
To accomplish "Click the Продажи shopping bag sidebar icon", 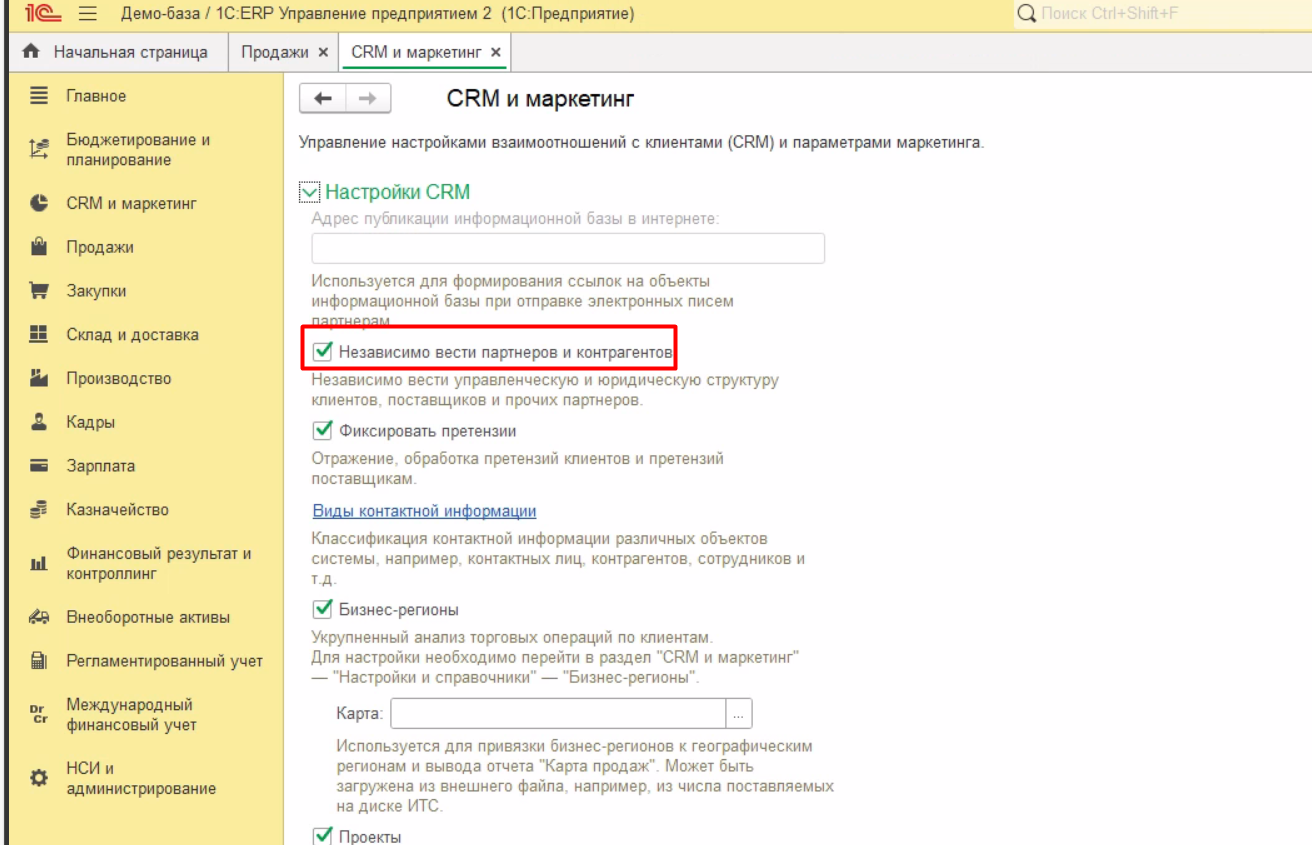I will pos(39,247).
